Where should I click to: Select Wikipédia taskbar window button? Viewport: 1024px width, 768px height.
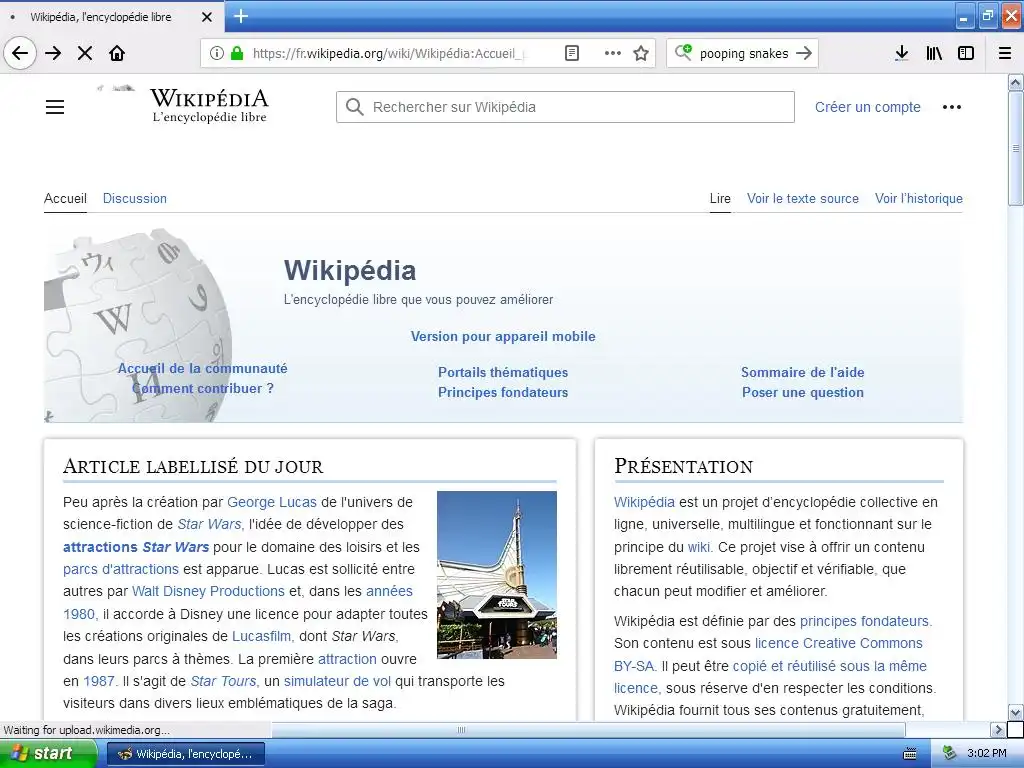coord(185,754)
